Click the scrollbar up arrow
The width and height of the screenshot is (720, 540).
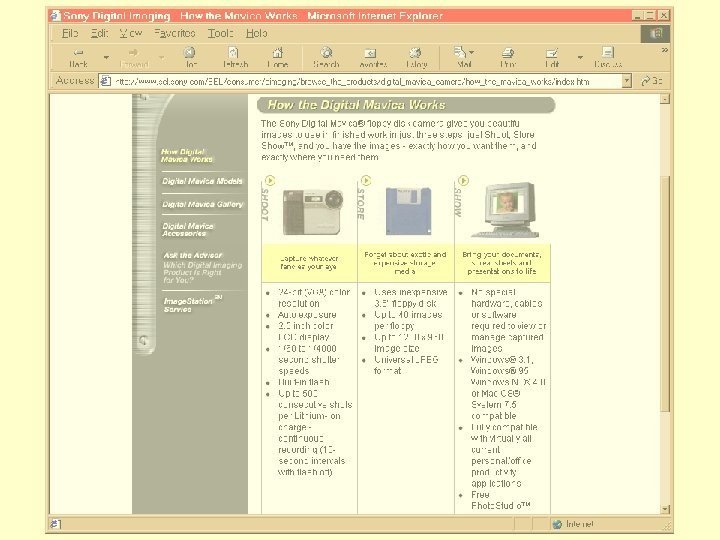coord(664,99)
